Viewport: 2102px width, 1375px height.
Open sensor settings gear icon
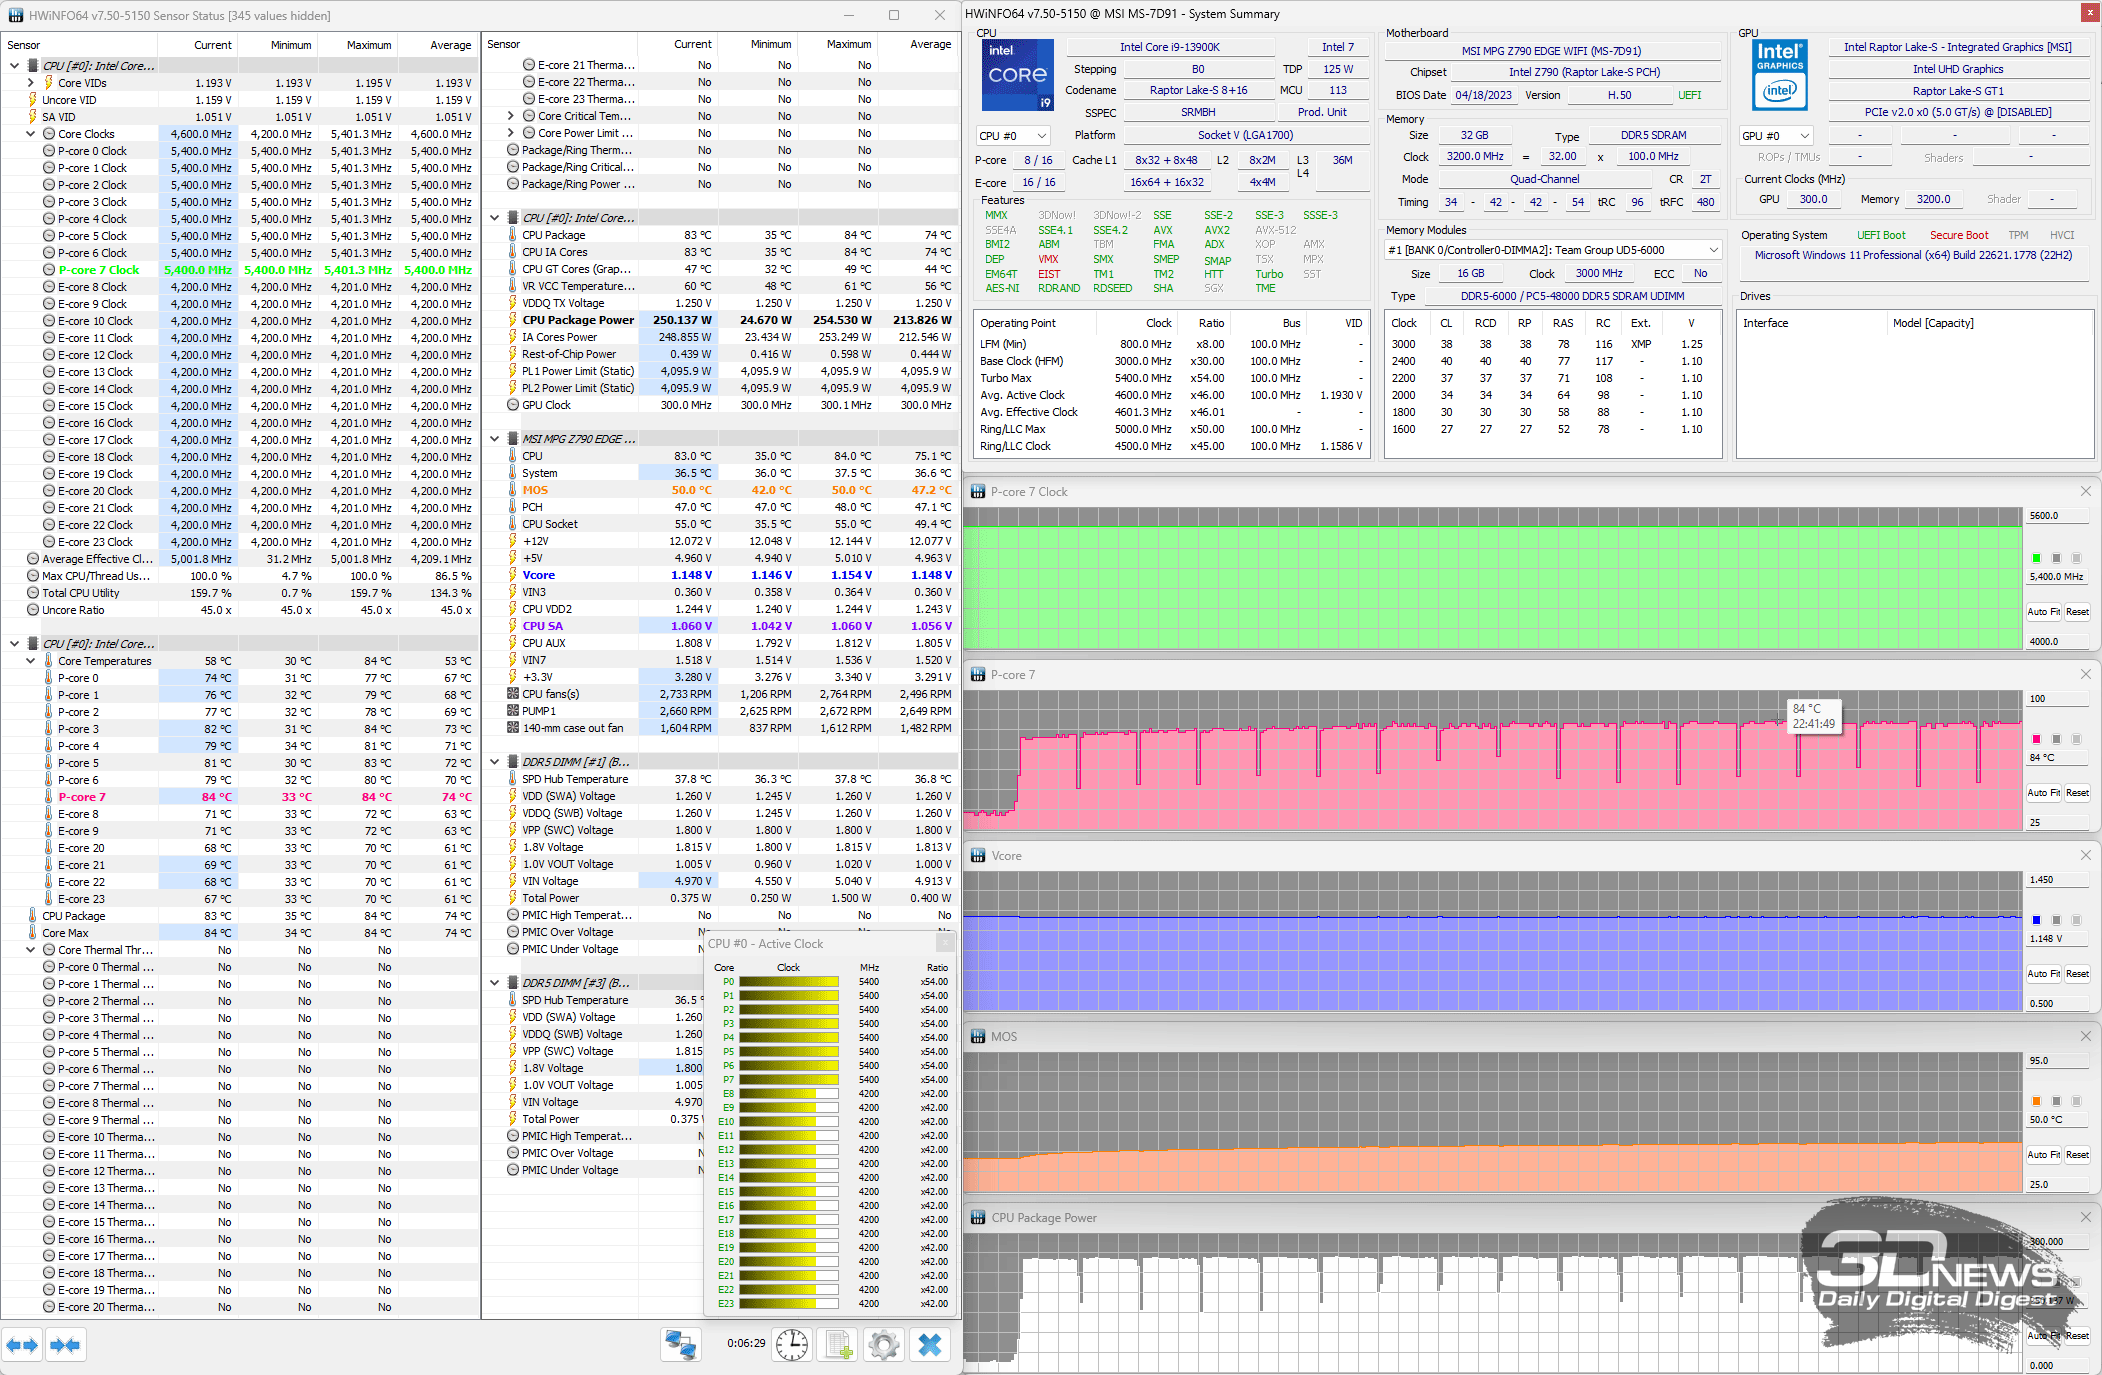(884, 1345)
